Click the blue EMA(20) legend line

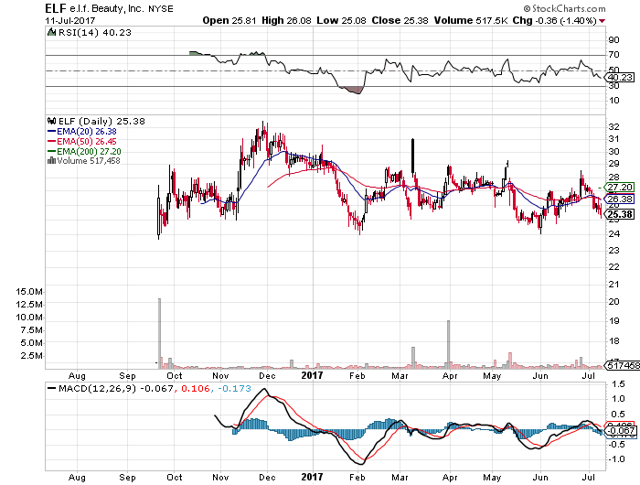(52, 131)
